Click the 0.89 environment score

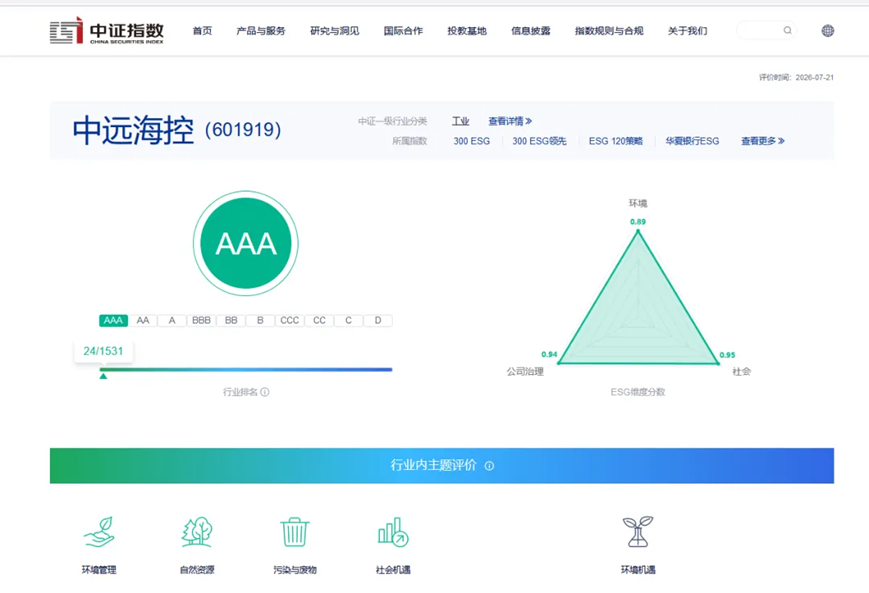(x=638, y=222)
